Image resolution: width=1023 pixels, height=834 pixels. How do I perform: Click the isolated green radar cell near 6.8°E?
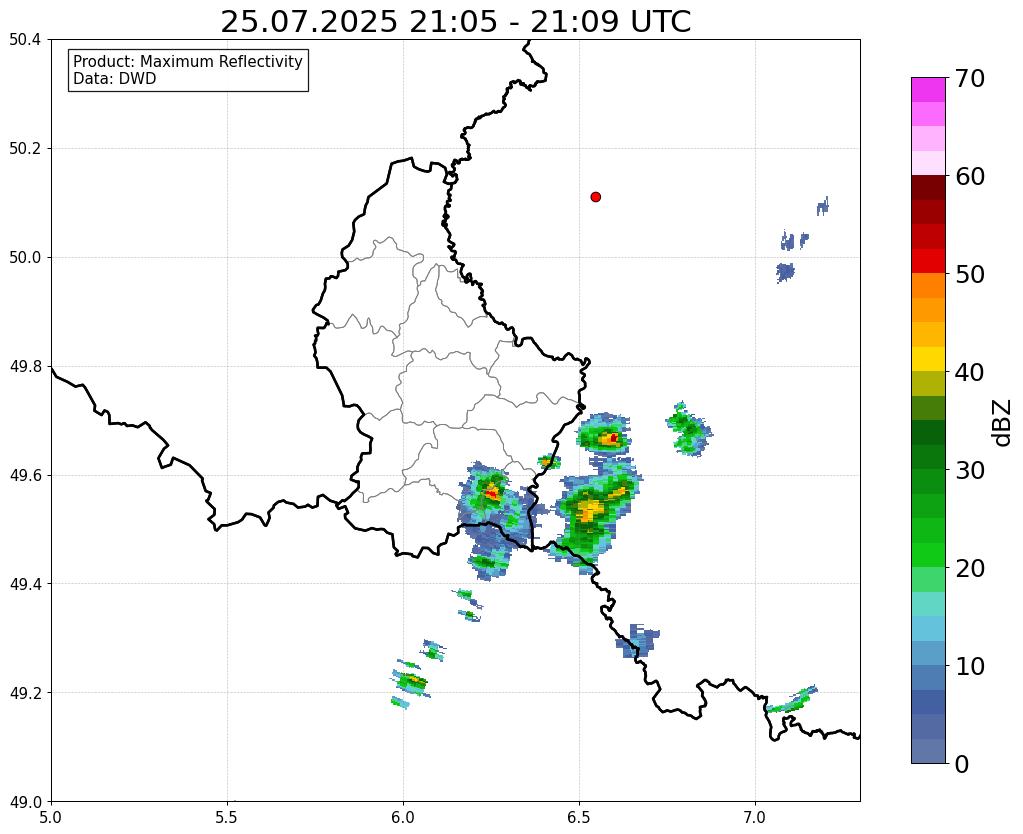tap(689, 429)
